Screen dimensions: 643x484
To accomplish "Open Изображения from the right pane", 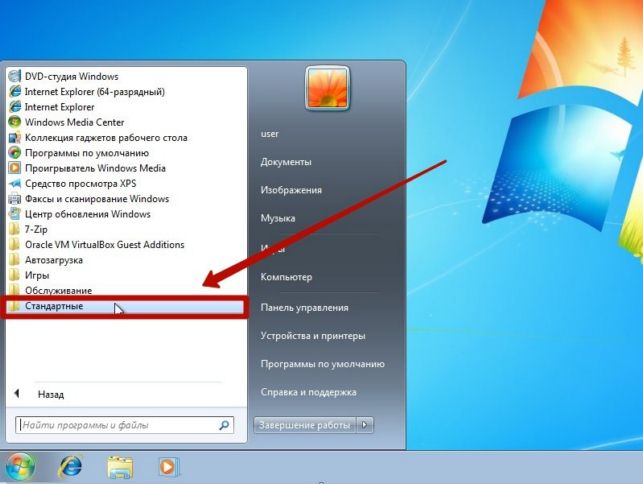I will pos(291,190).
